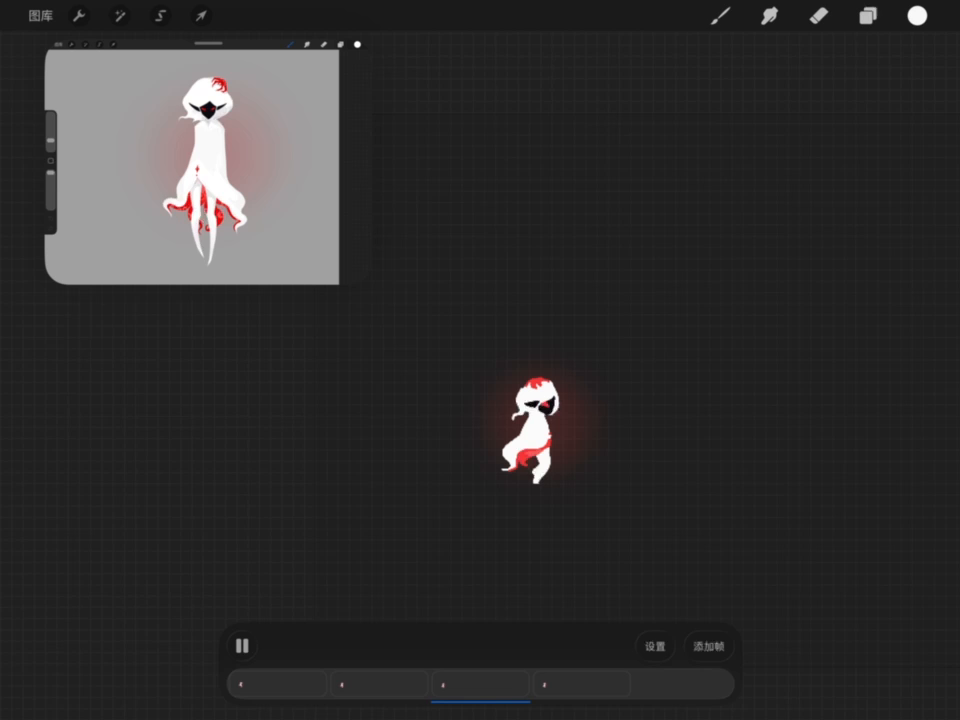
Task: Select the fourth frame in timeline
Action: coord(581,685)
